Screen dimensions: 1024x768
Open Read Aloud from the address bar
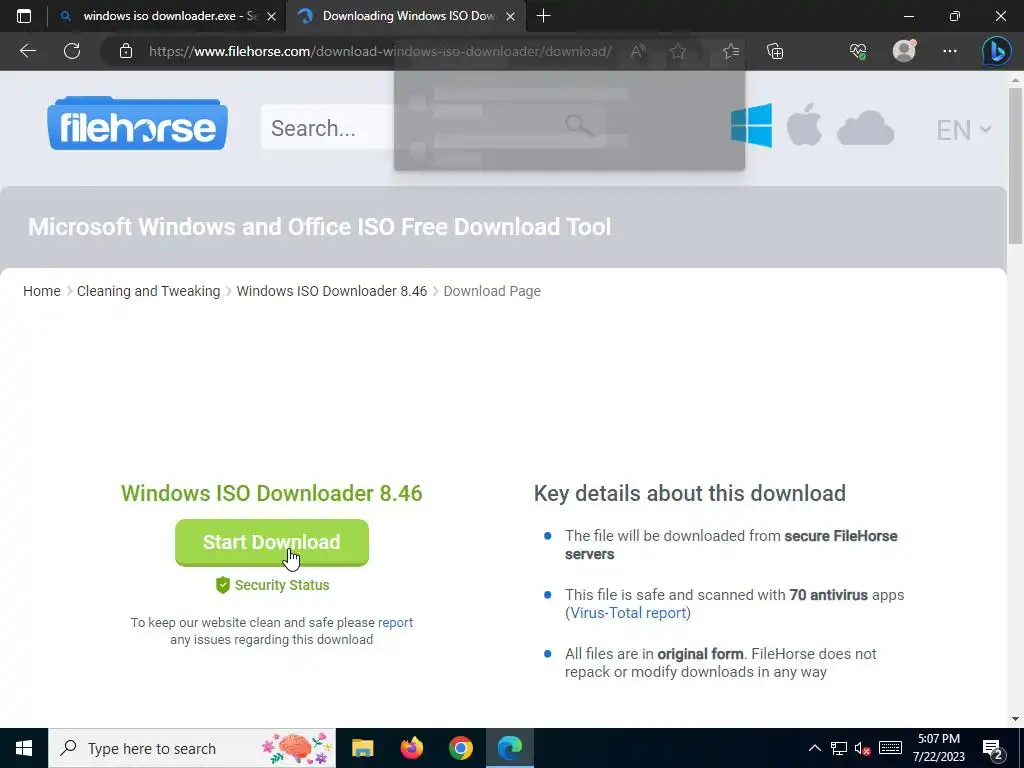point(638,51)
